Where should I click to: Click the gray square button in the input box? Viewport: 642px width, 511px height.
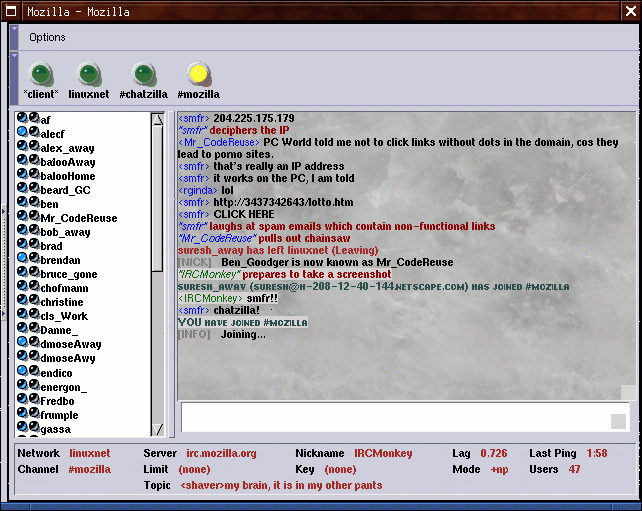(x=618, y=421)
